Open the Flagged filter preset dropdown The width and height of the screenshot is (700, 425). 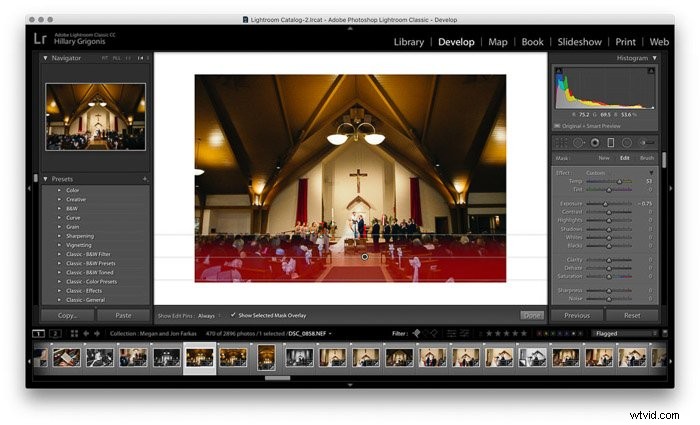(x=625, y=333)
